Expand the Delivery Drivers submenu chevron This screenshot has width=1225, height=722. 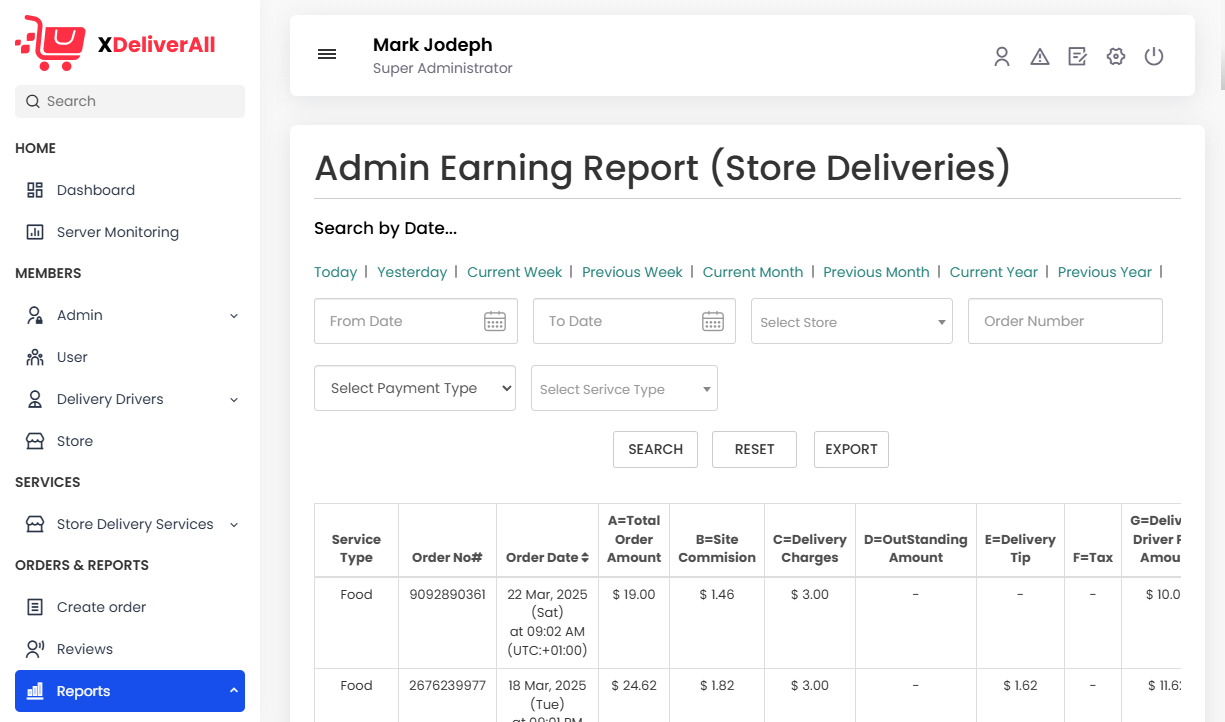pos(234,400)
